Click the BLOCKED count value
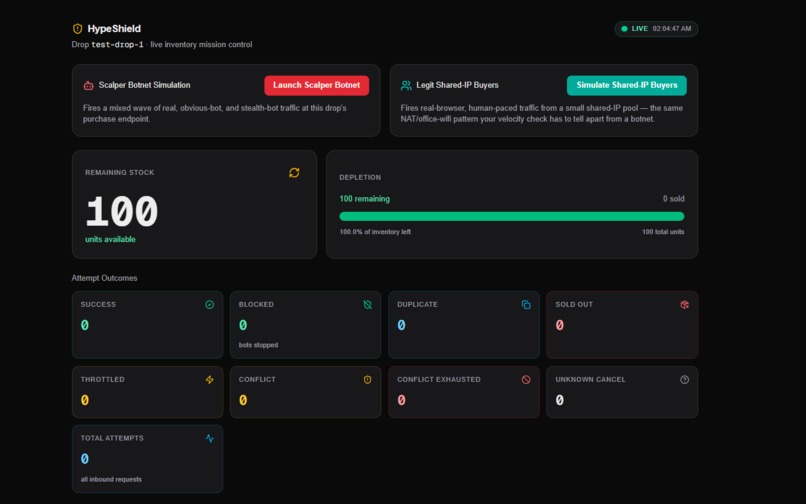This screenshot has height=504, width=806. click(243, 326)
